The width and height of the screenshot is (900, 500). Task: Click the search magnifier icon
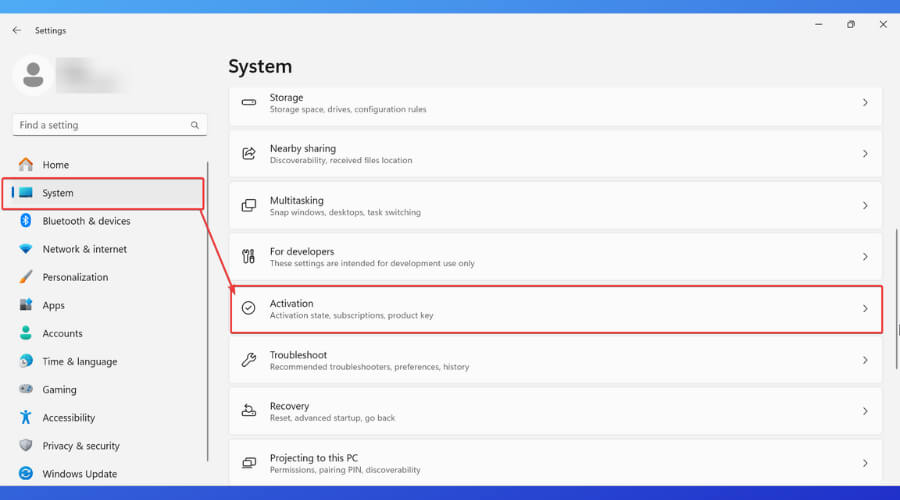click(195, 125)
